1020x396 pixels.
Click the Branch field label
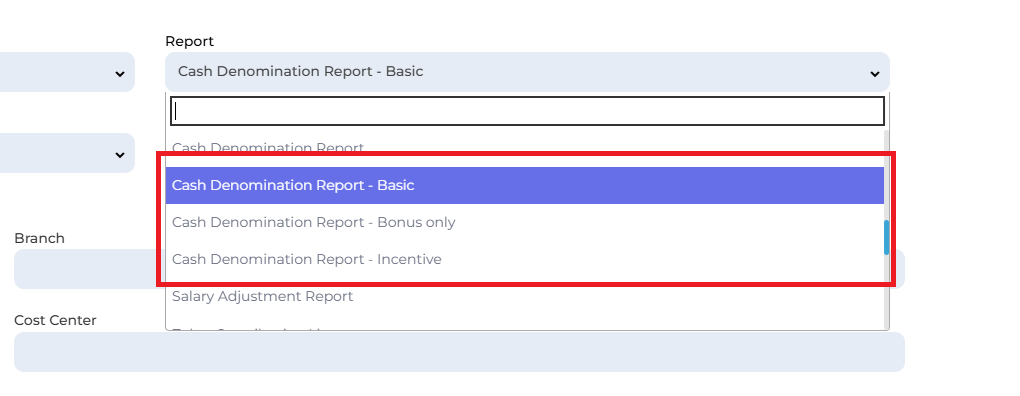[x=40, y=238]
